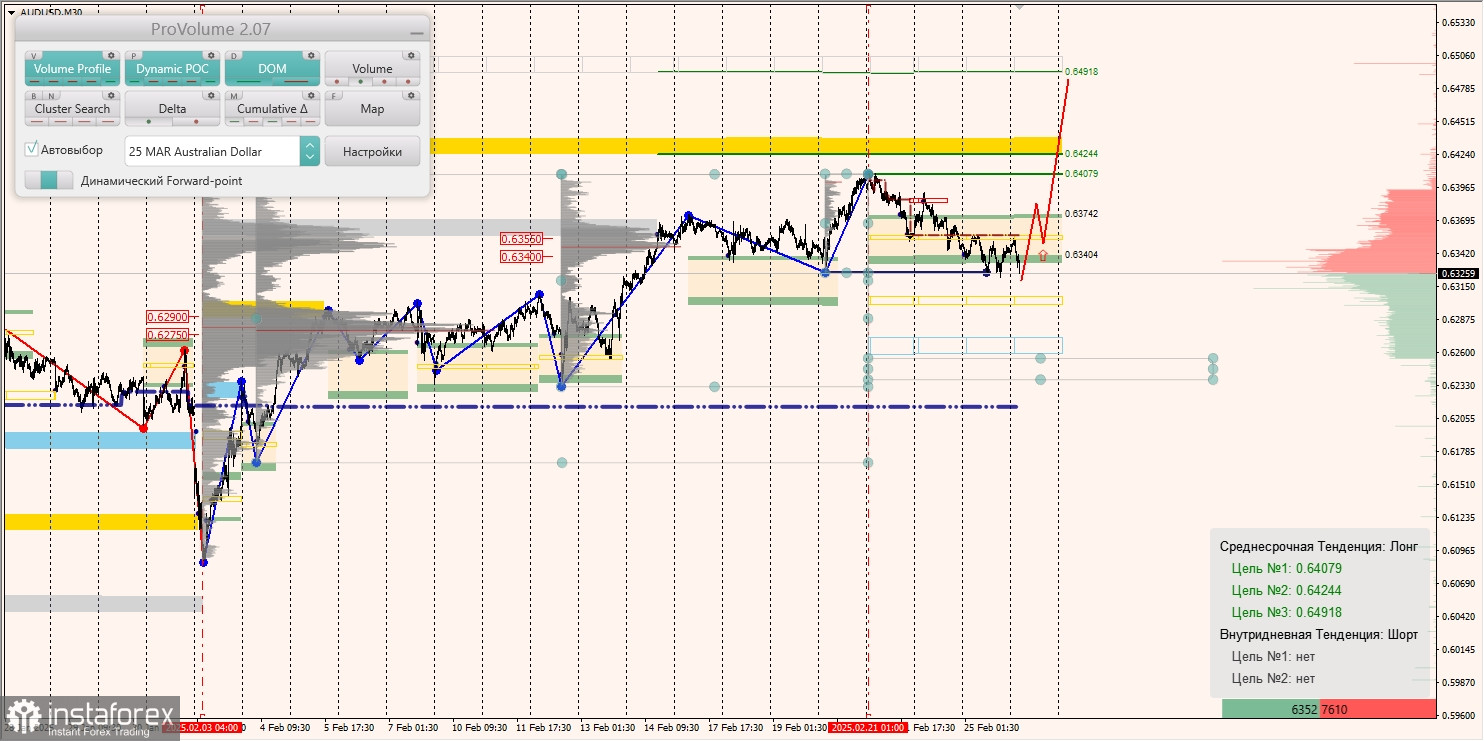Viewport: 1484px width, 741px height.
Task: Click Цель №3: 0.64918 in info box
Action: 1286,613
